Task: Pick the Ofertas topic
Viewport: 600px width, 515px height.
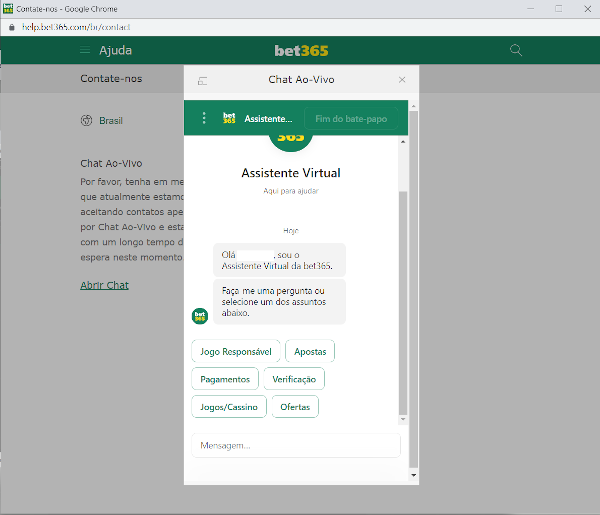Action: [295, 406]
